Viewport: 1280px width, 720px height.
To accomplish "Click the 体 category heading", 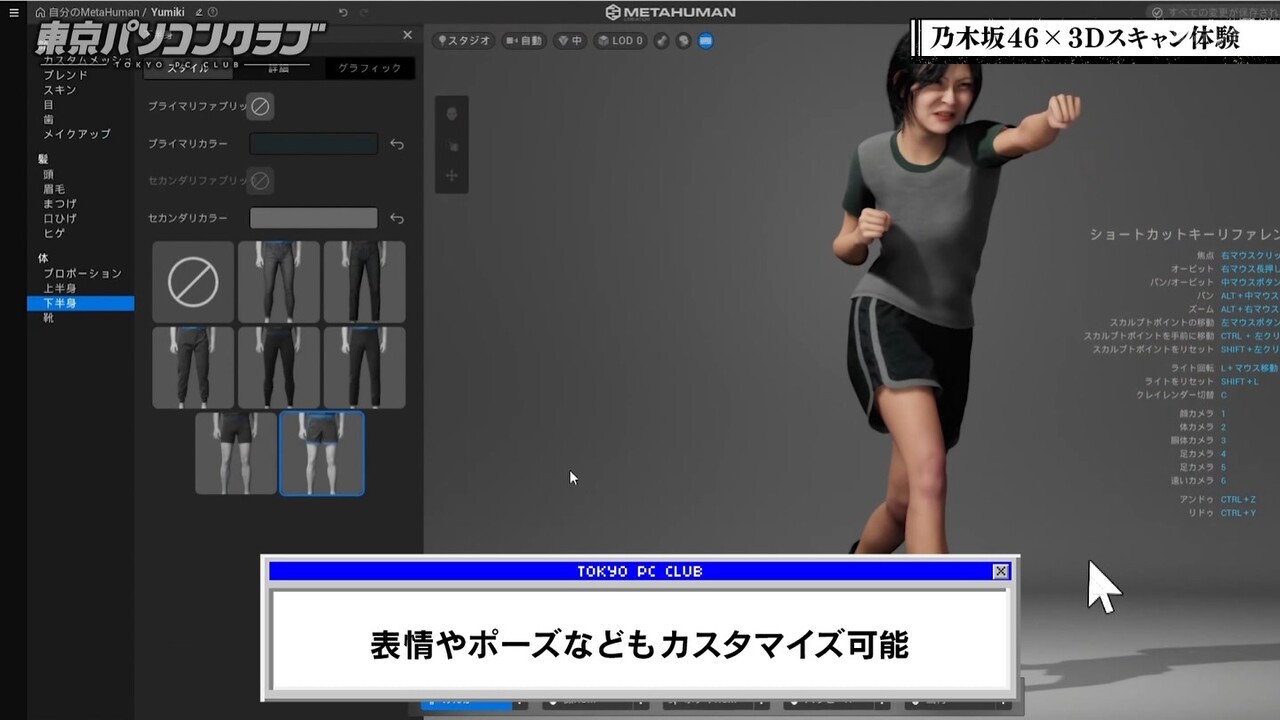I will click(x=43, y=258).
